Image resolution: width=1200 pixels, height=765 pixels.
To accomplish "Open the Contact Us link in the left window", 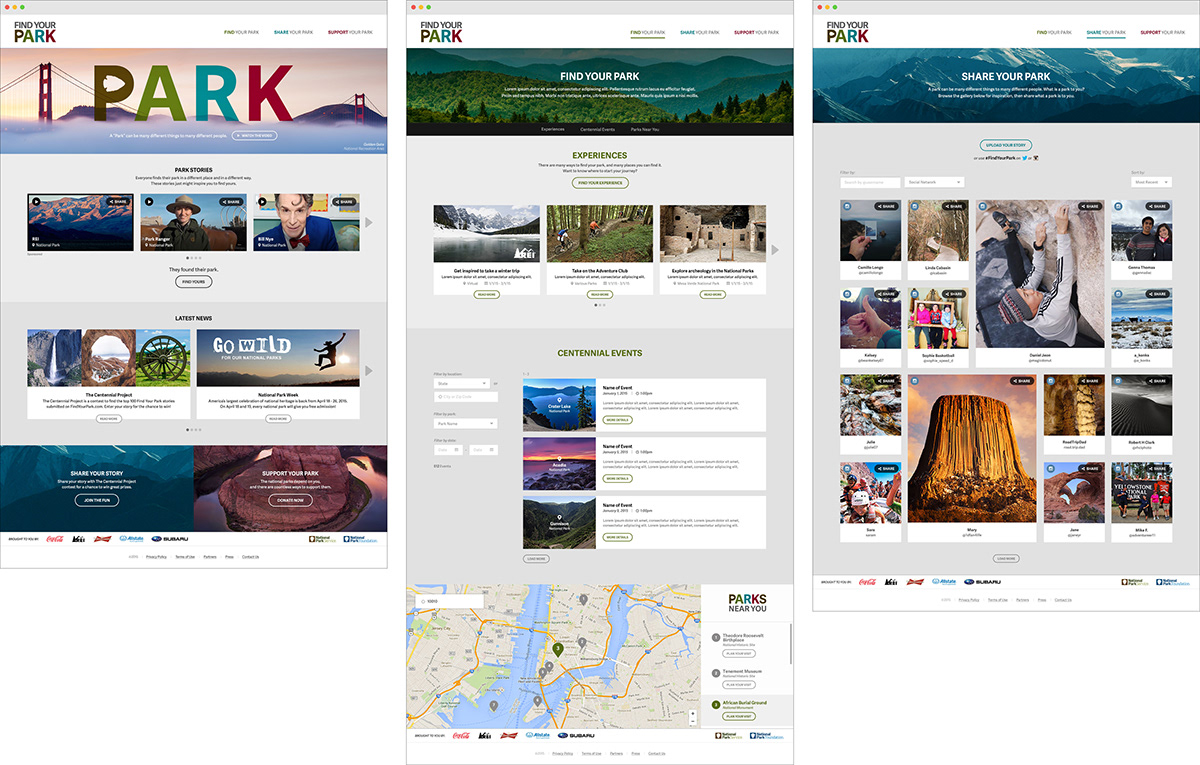I will (250, 557).
